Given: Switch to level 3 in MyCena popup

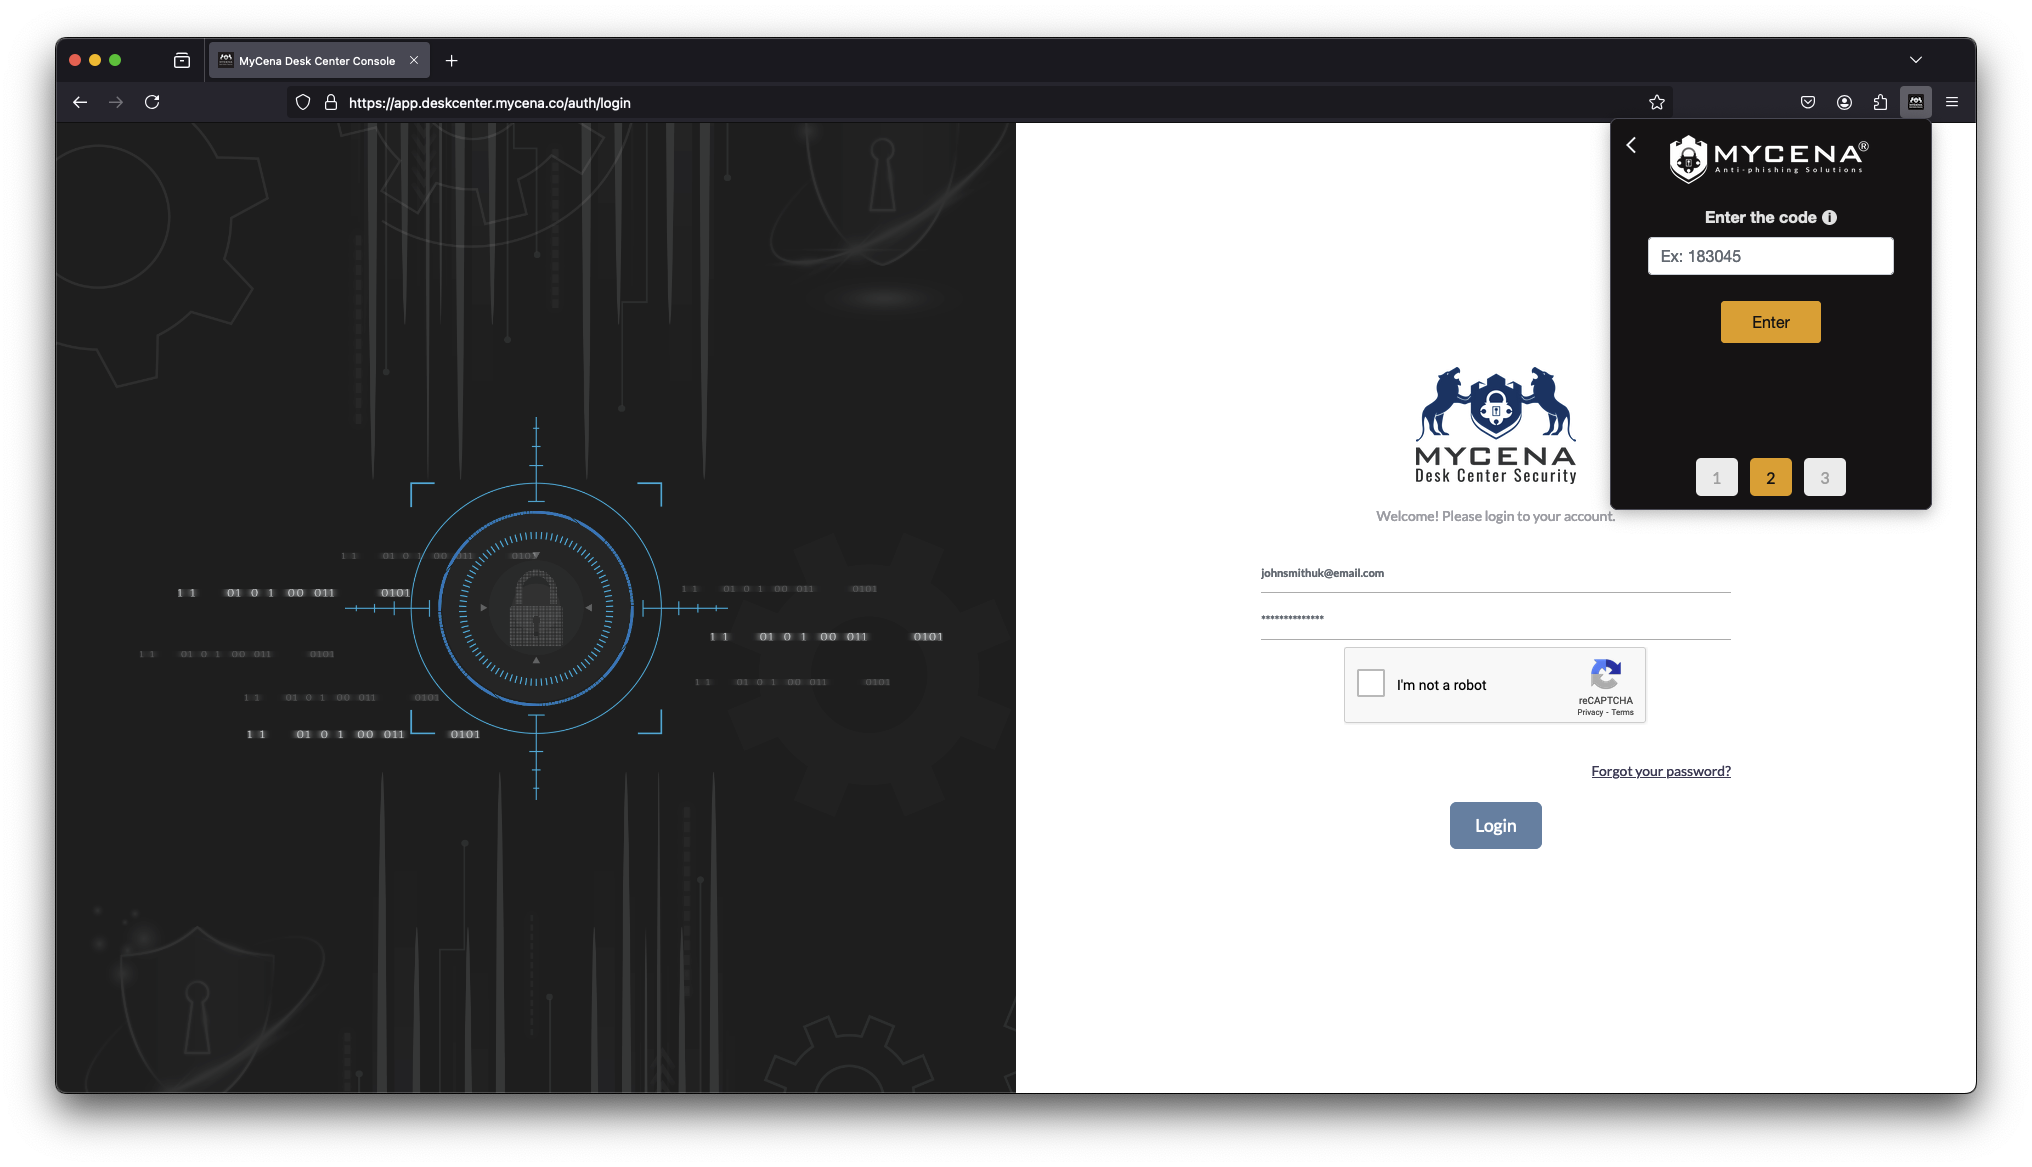Looking at the screenshot, I should pyautogui.click(x=1824, y=477).
